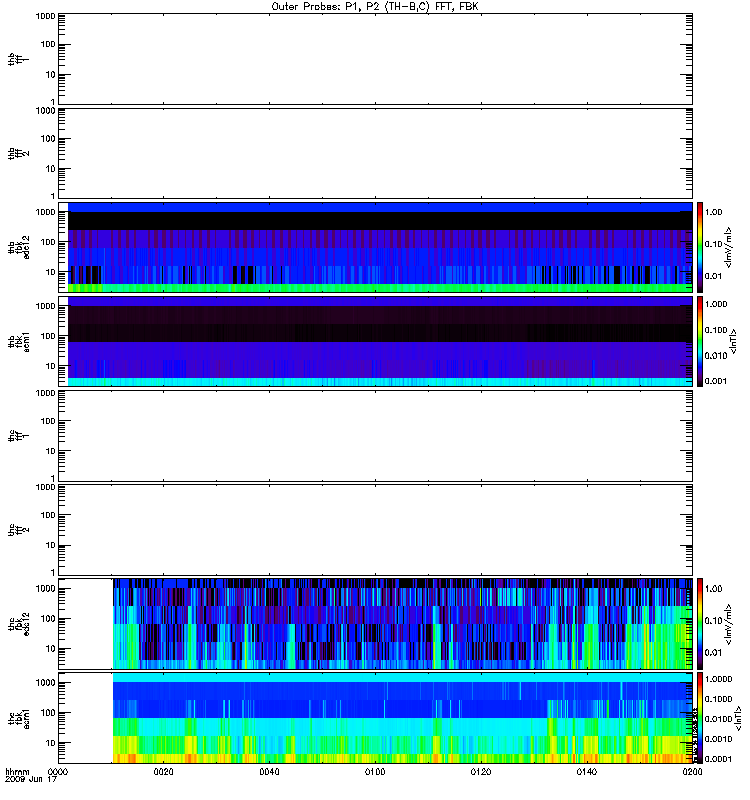Click the '<|nT|>' unit on thb scm1 colorbar

coord(733,341)
